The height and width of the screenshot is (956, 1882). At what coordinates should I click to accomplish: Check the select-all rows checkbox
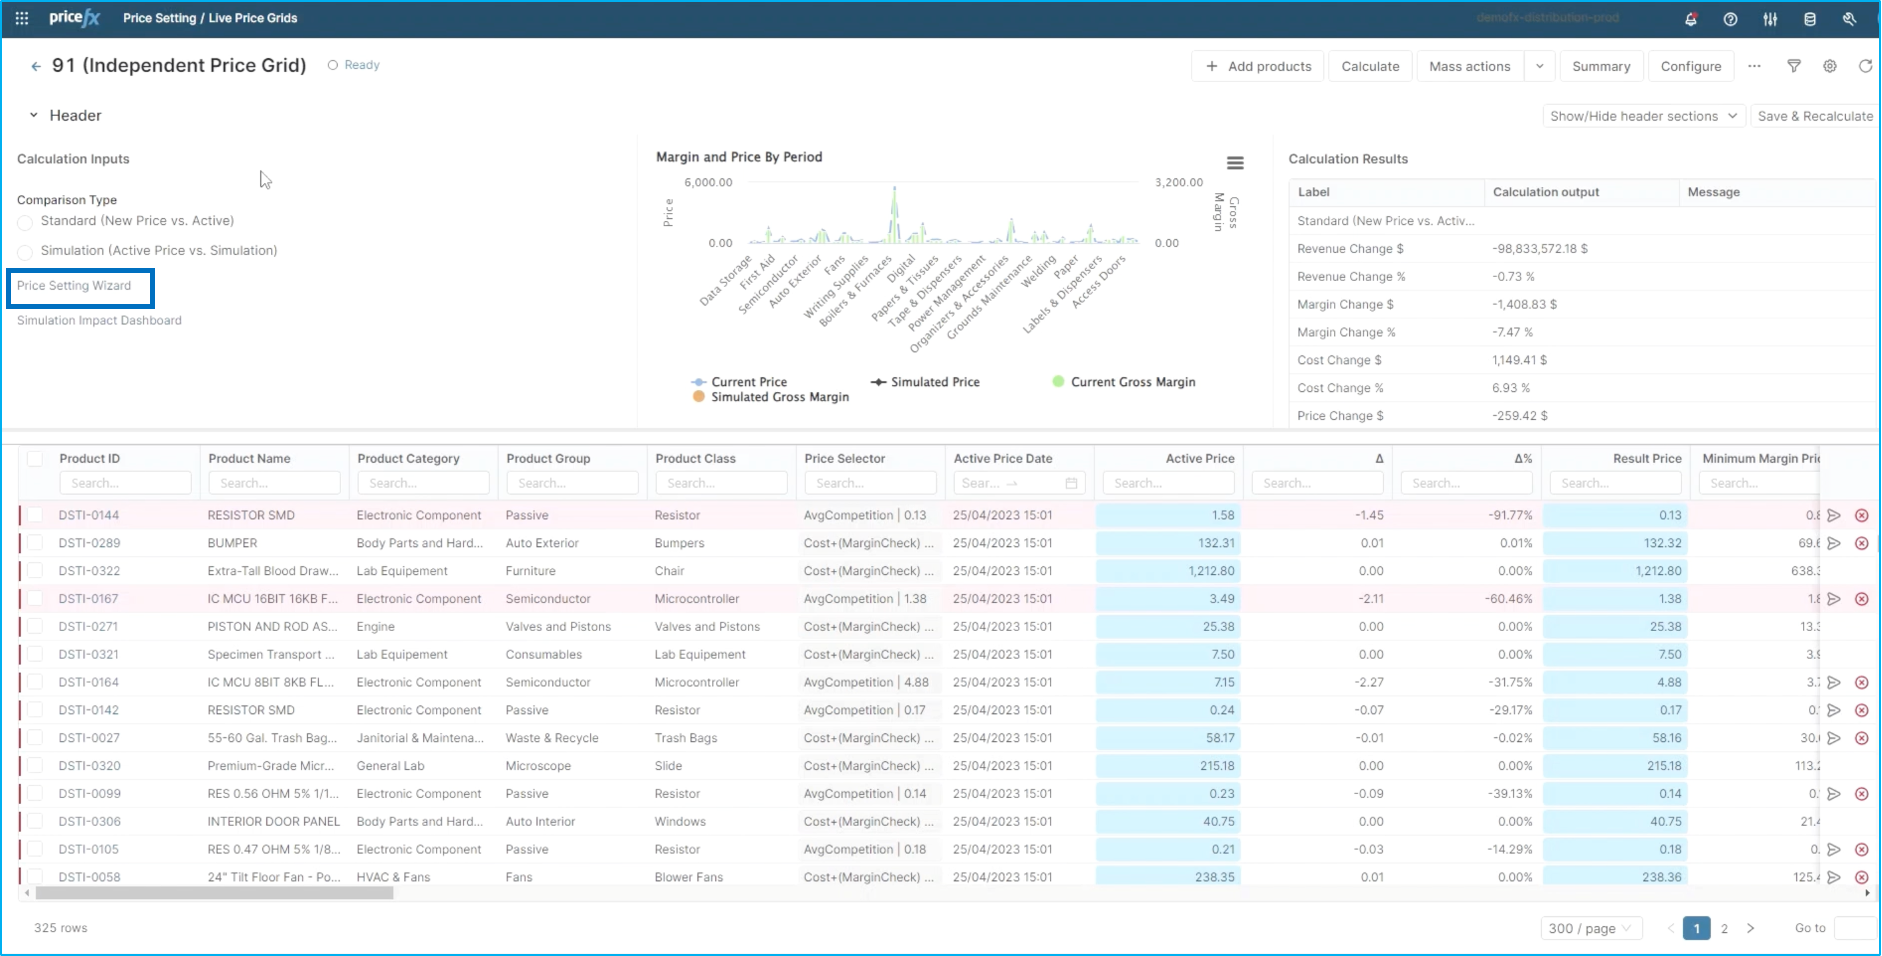coord(35,459)
